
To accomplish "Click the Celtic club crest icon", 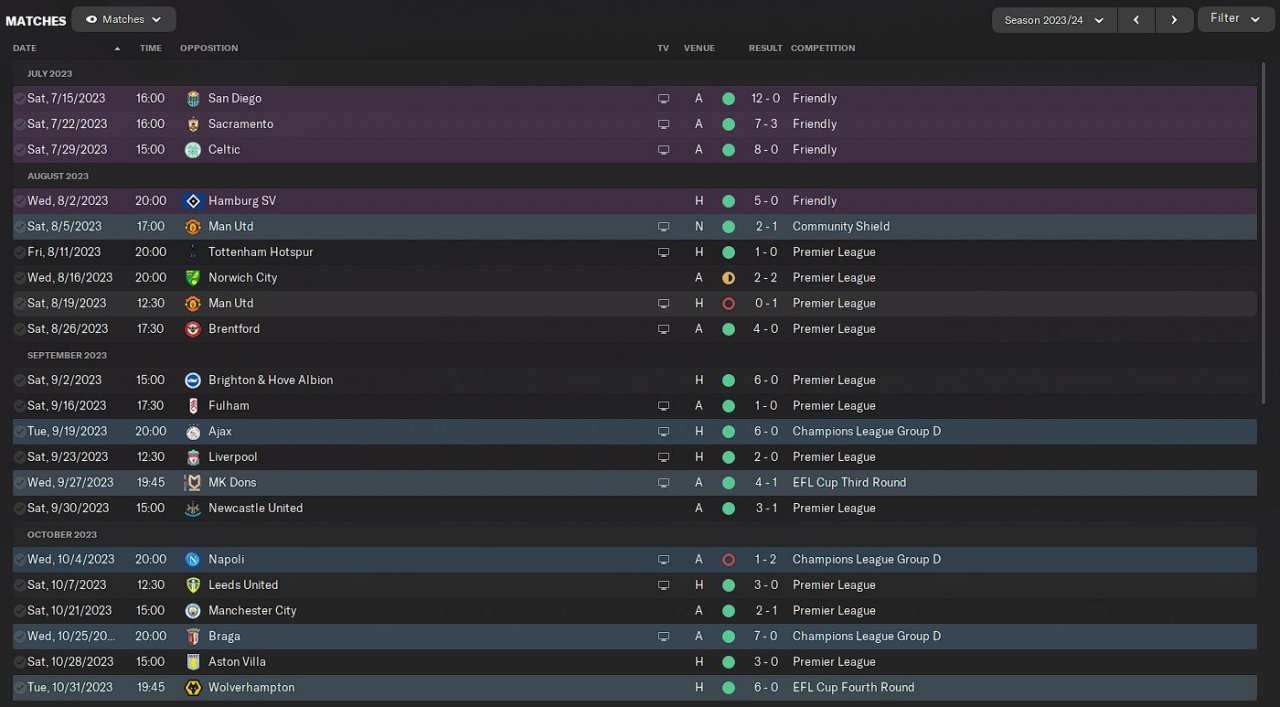I will tap(193, 150).
